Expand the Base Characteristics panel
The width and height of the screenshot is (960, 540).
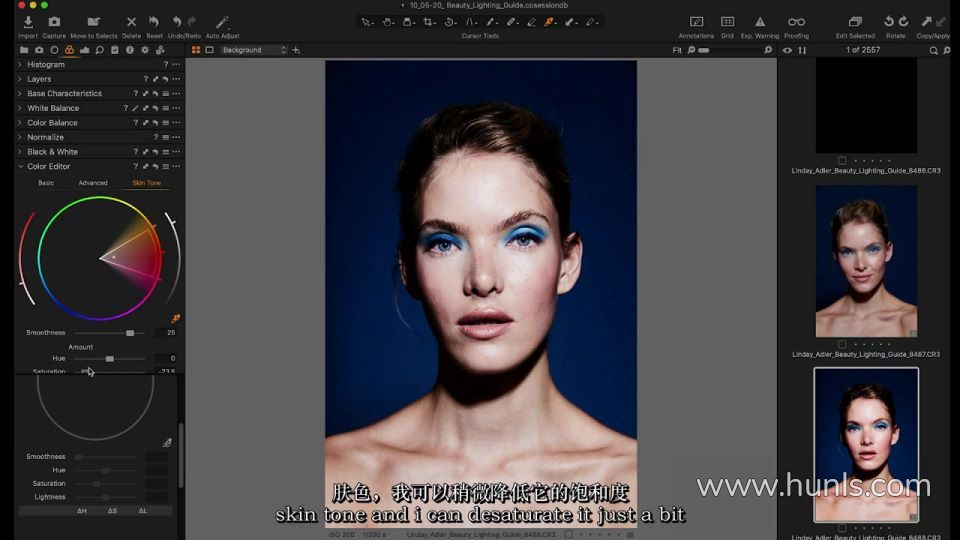20,94
